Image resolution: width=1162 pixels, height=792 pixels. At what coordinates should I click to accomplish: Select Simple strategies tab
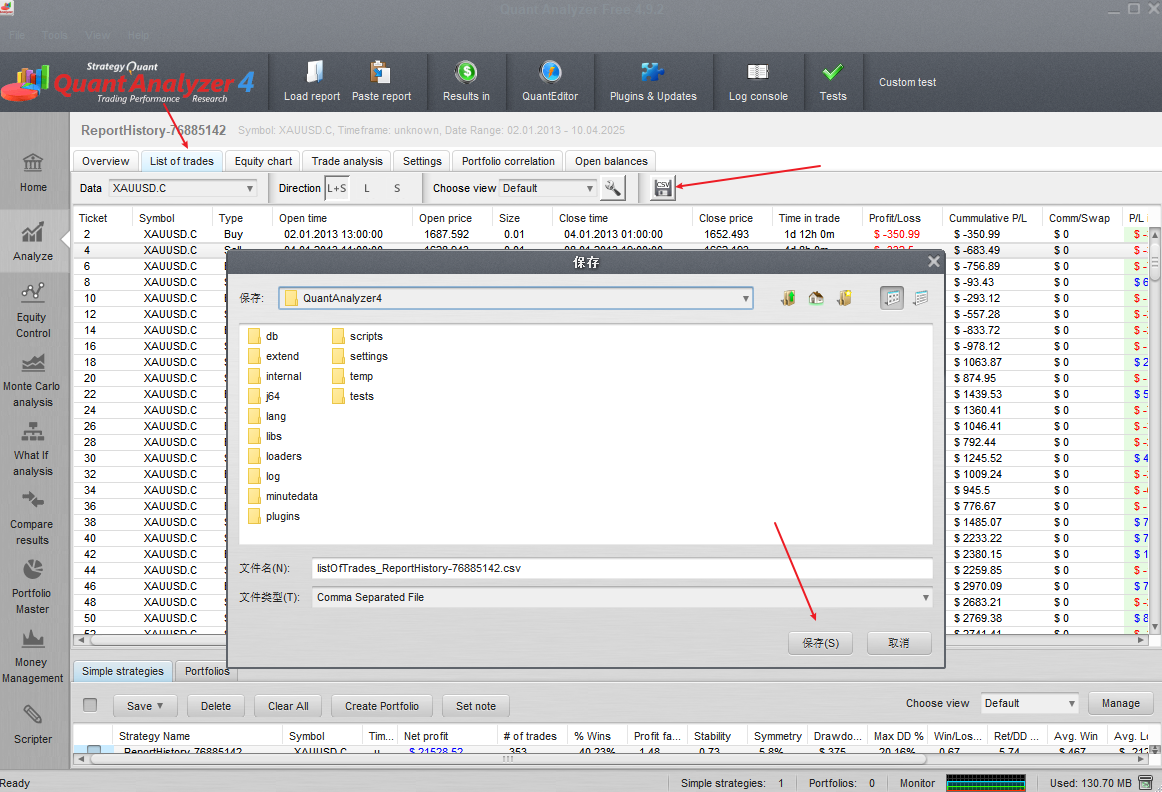tap(123, 671)
